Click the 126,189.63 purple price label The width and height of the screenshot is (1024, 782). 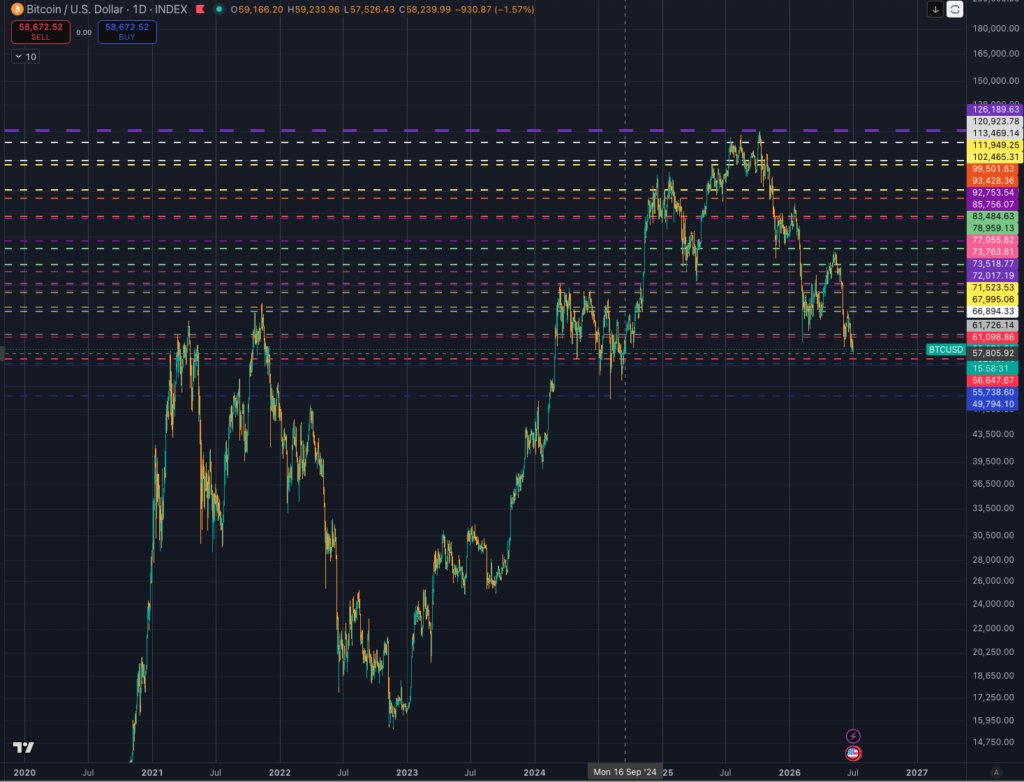[995, 110]
